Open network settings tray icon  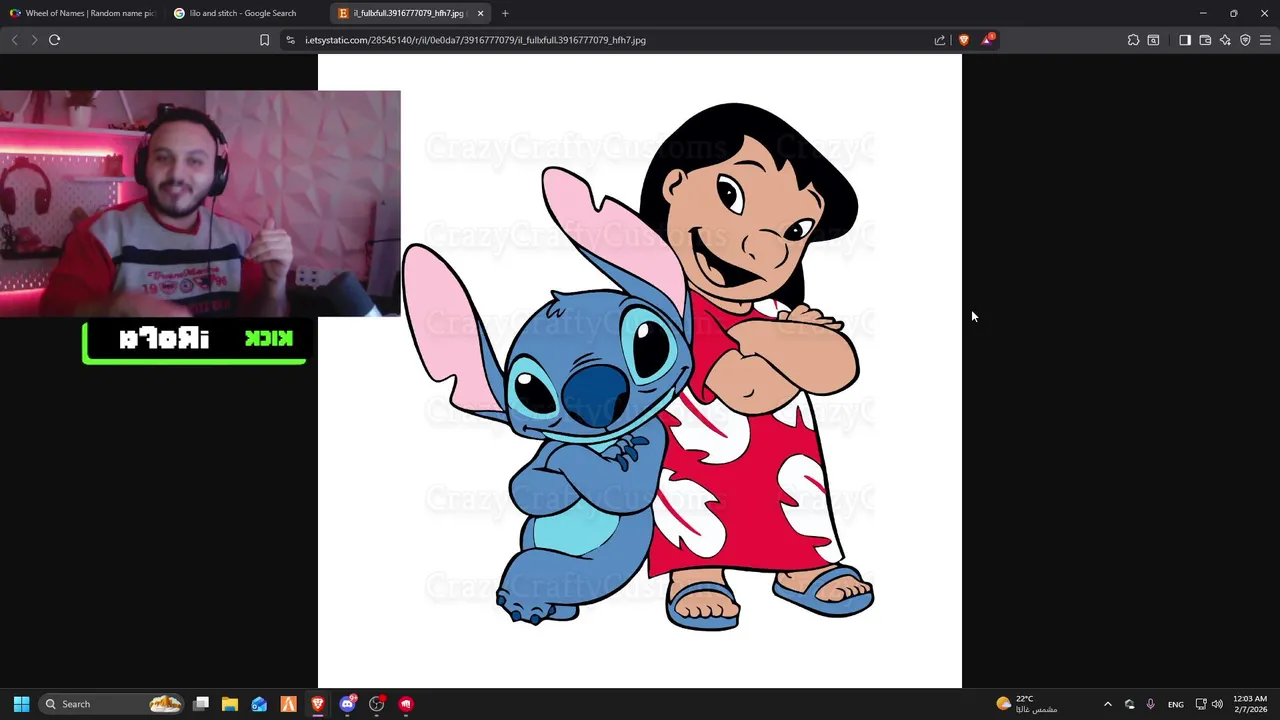(1201, 704)
